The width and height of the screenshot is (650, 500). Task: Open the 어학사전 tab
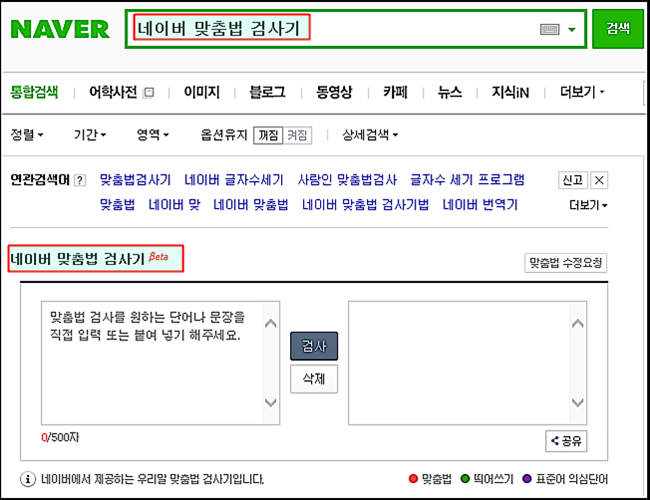pos(113,92)
